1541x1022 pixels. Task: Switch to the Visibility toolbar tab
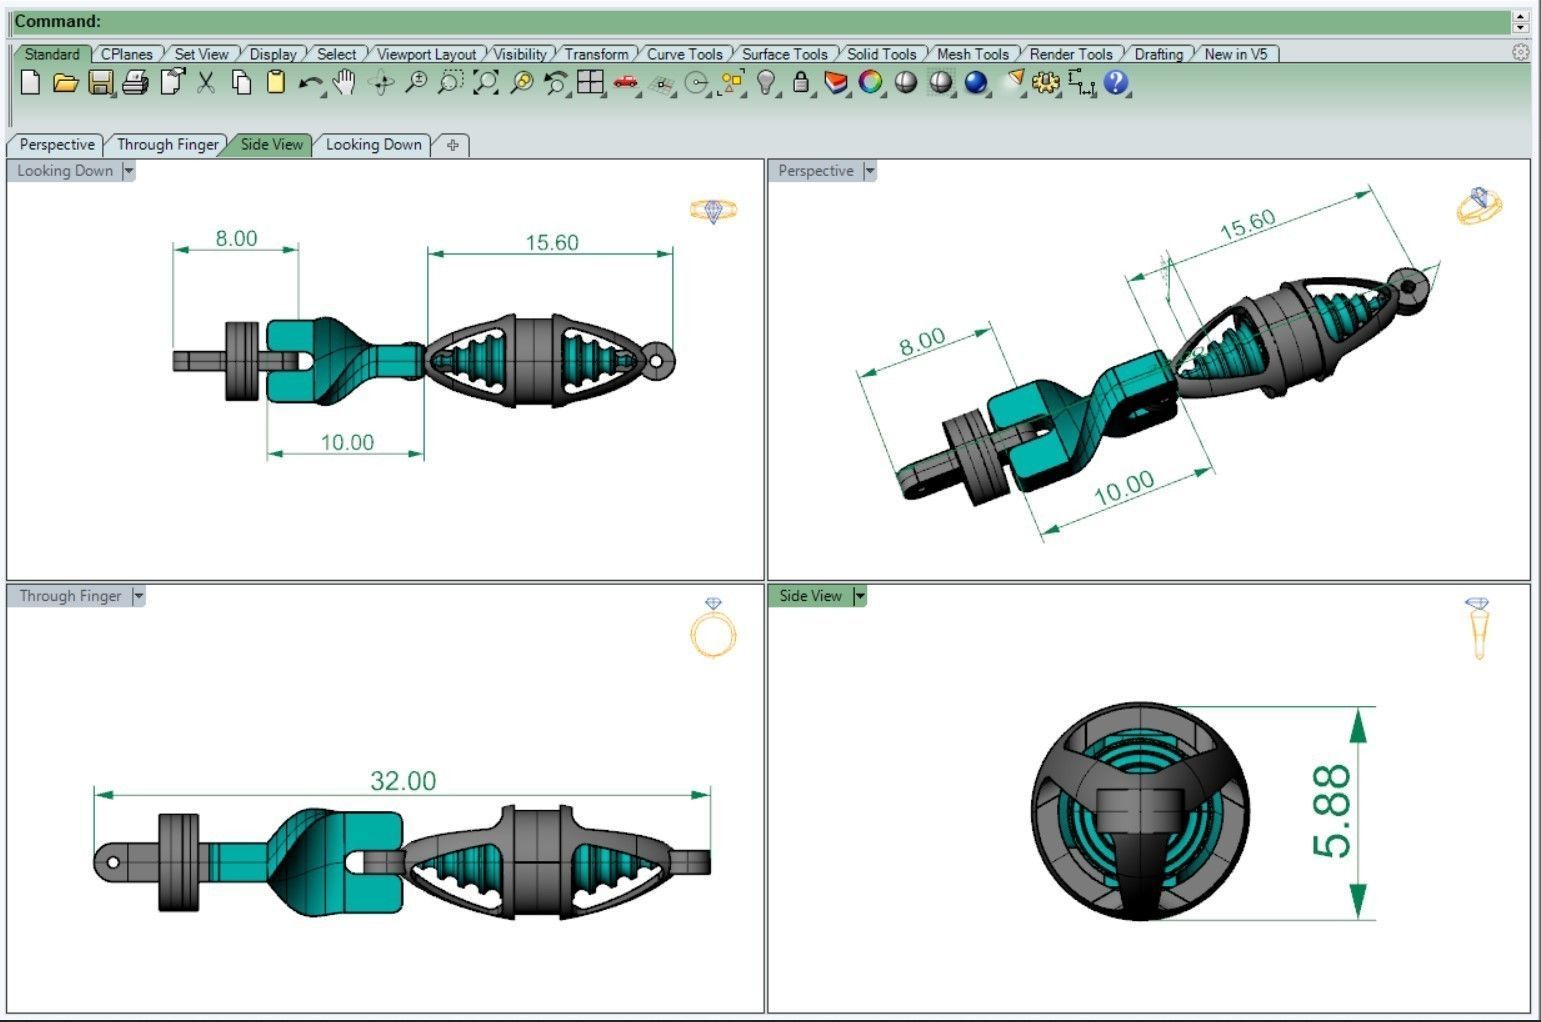[x=521, y=54]
